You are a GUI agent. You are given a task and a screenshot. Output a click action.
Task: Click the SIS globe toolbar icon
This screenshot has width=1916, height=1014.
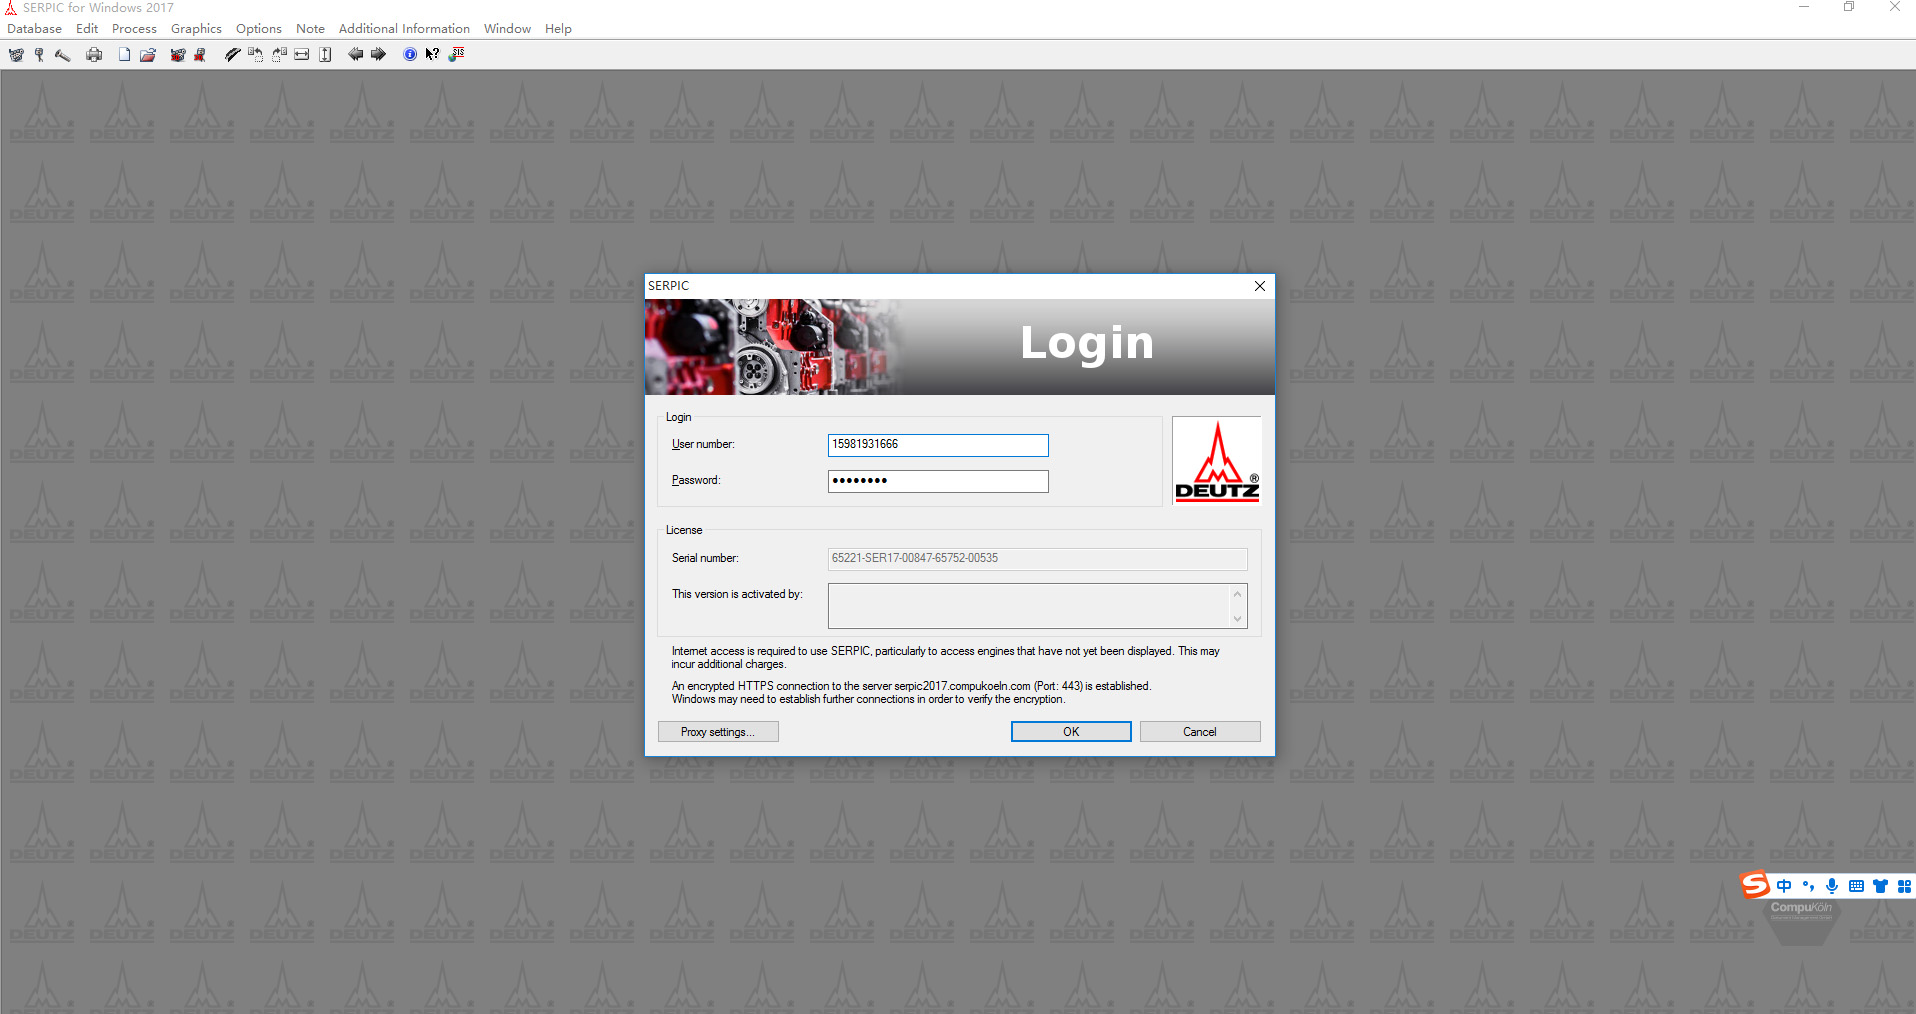pyautogui.click(x=457, y=55)
